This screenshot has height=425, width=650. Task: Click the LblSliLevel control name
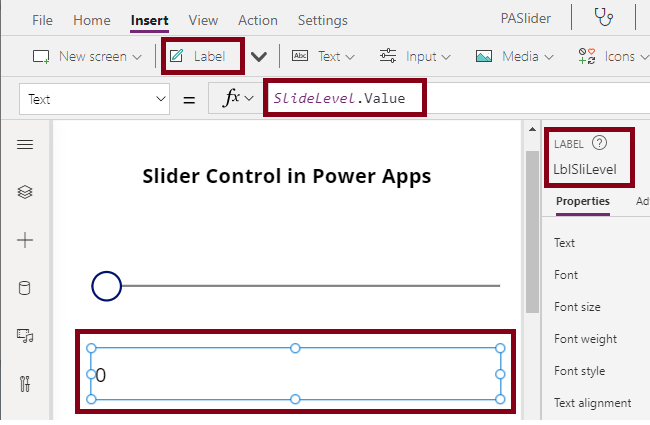585,169
